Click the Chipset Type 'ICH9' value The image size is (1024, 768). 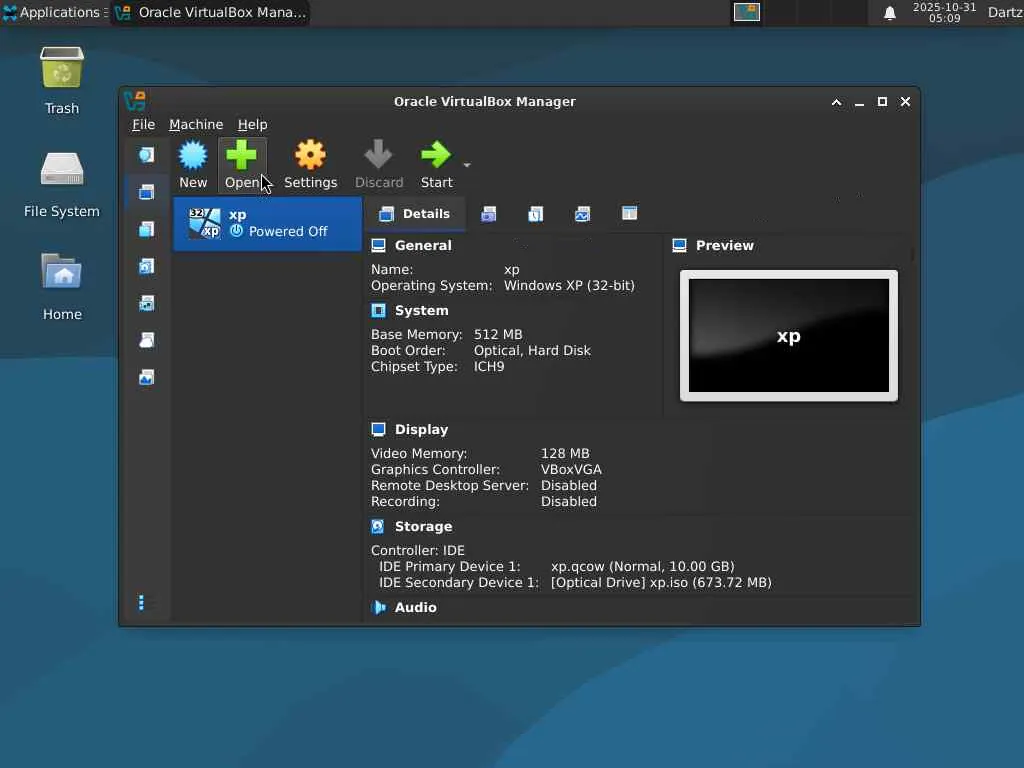coord(488,367)
